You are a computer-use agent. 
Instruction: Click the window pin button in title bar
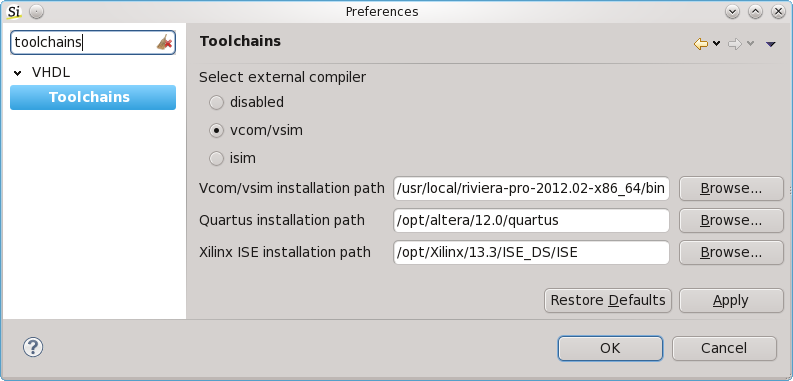point(36,12)
